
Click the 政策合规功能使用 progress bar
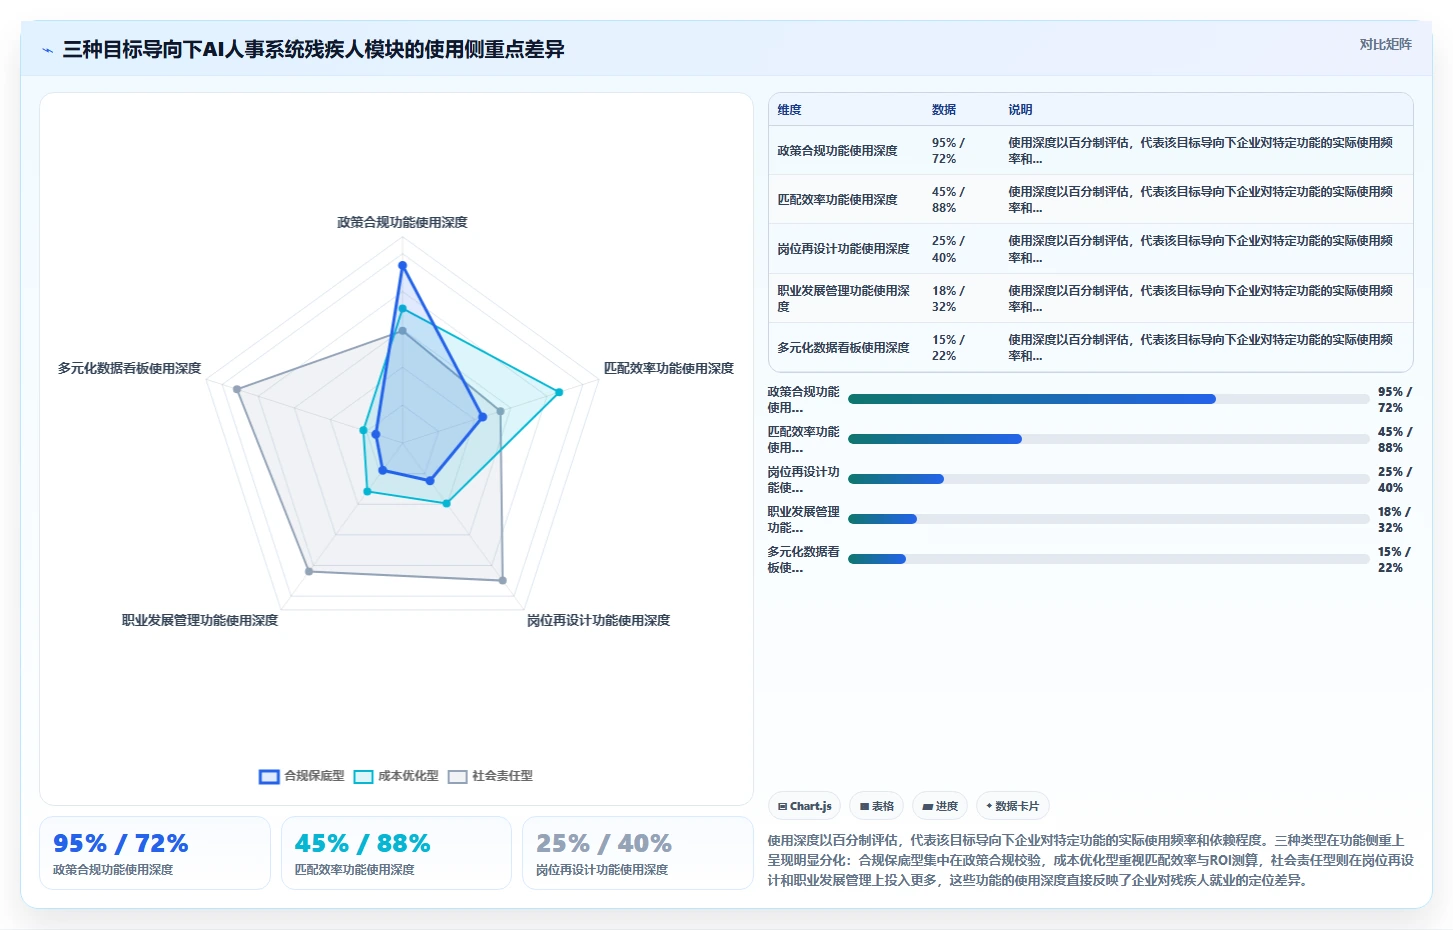(1108, 399)
